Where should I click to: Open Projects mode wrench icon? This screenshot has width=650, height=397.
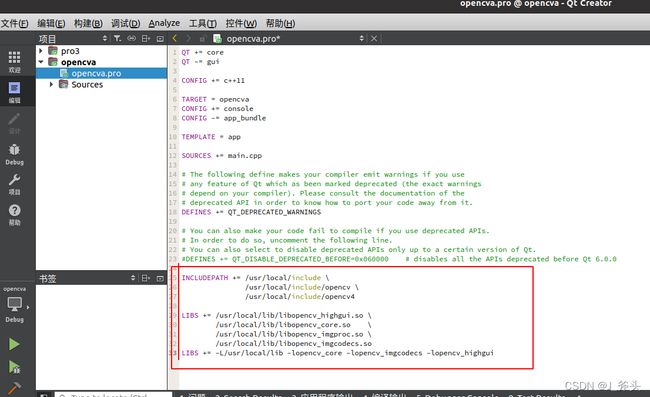click(x=15, y=184)
